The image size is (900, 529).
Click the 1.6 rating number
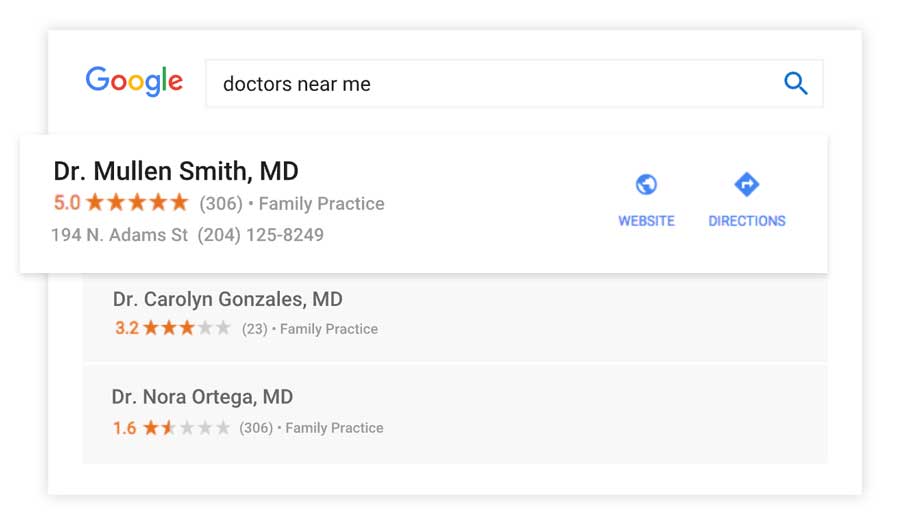pyautogui.click(x=125, y=428)
